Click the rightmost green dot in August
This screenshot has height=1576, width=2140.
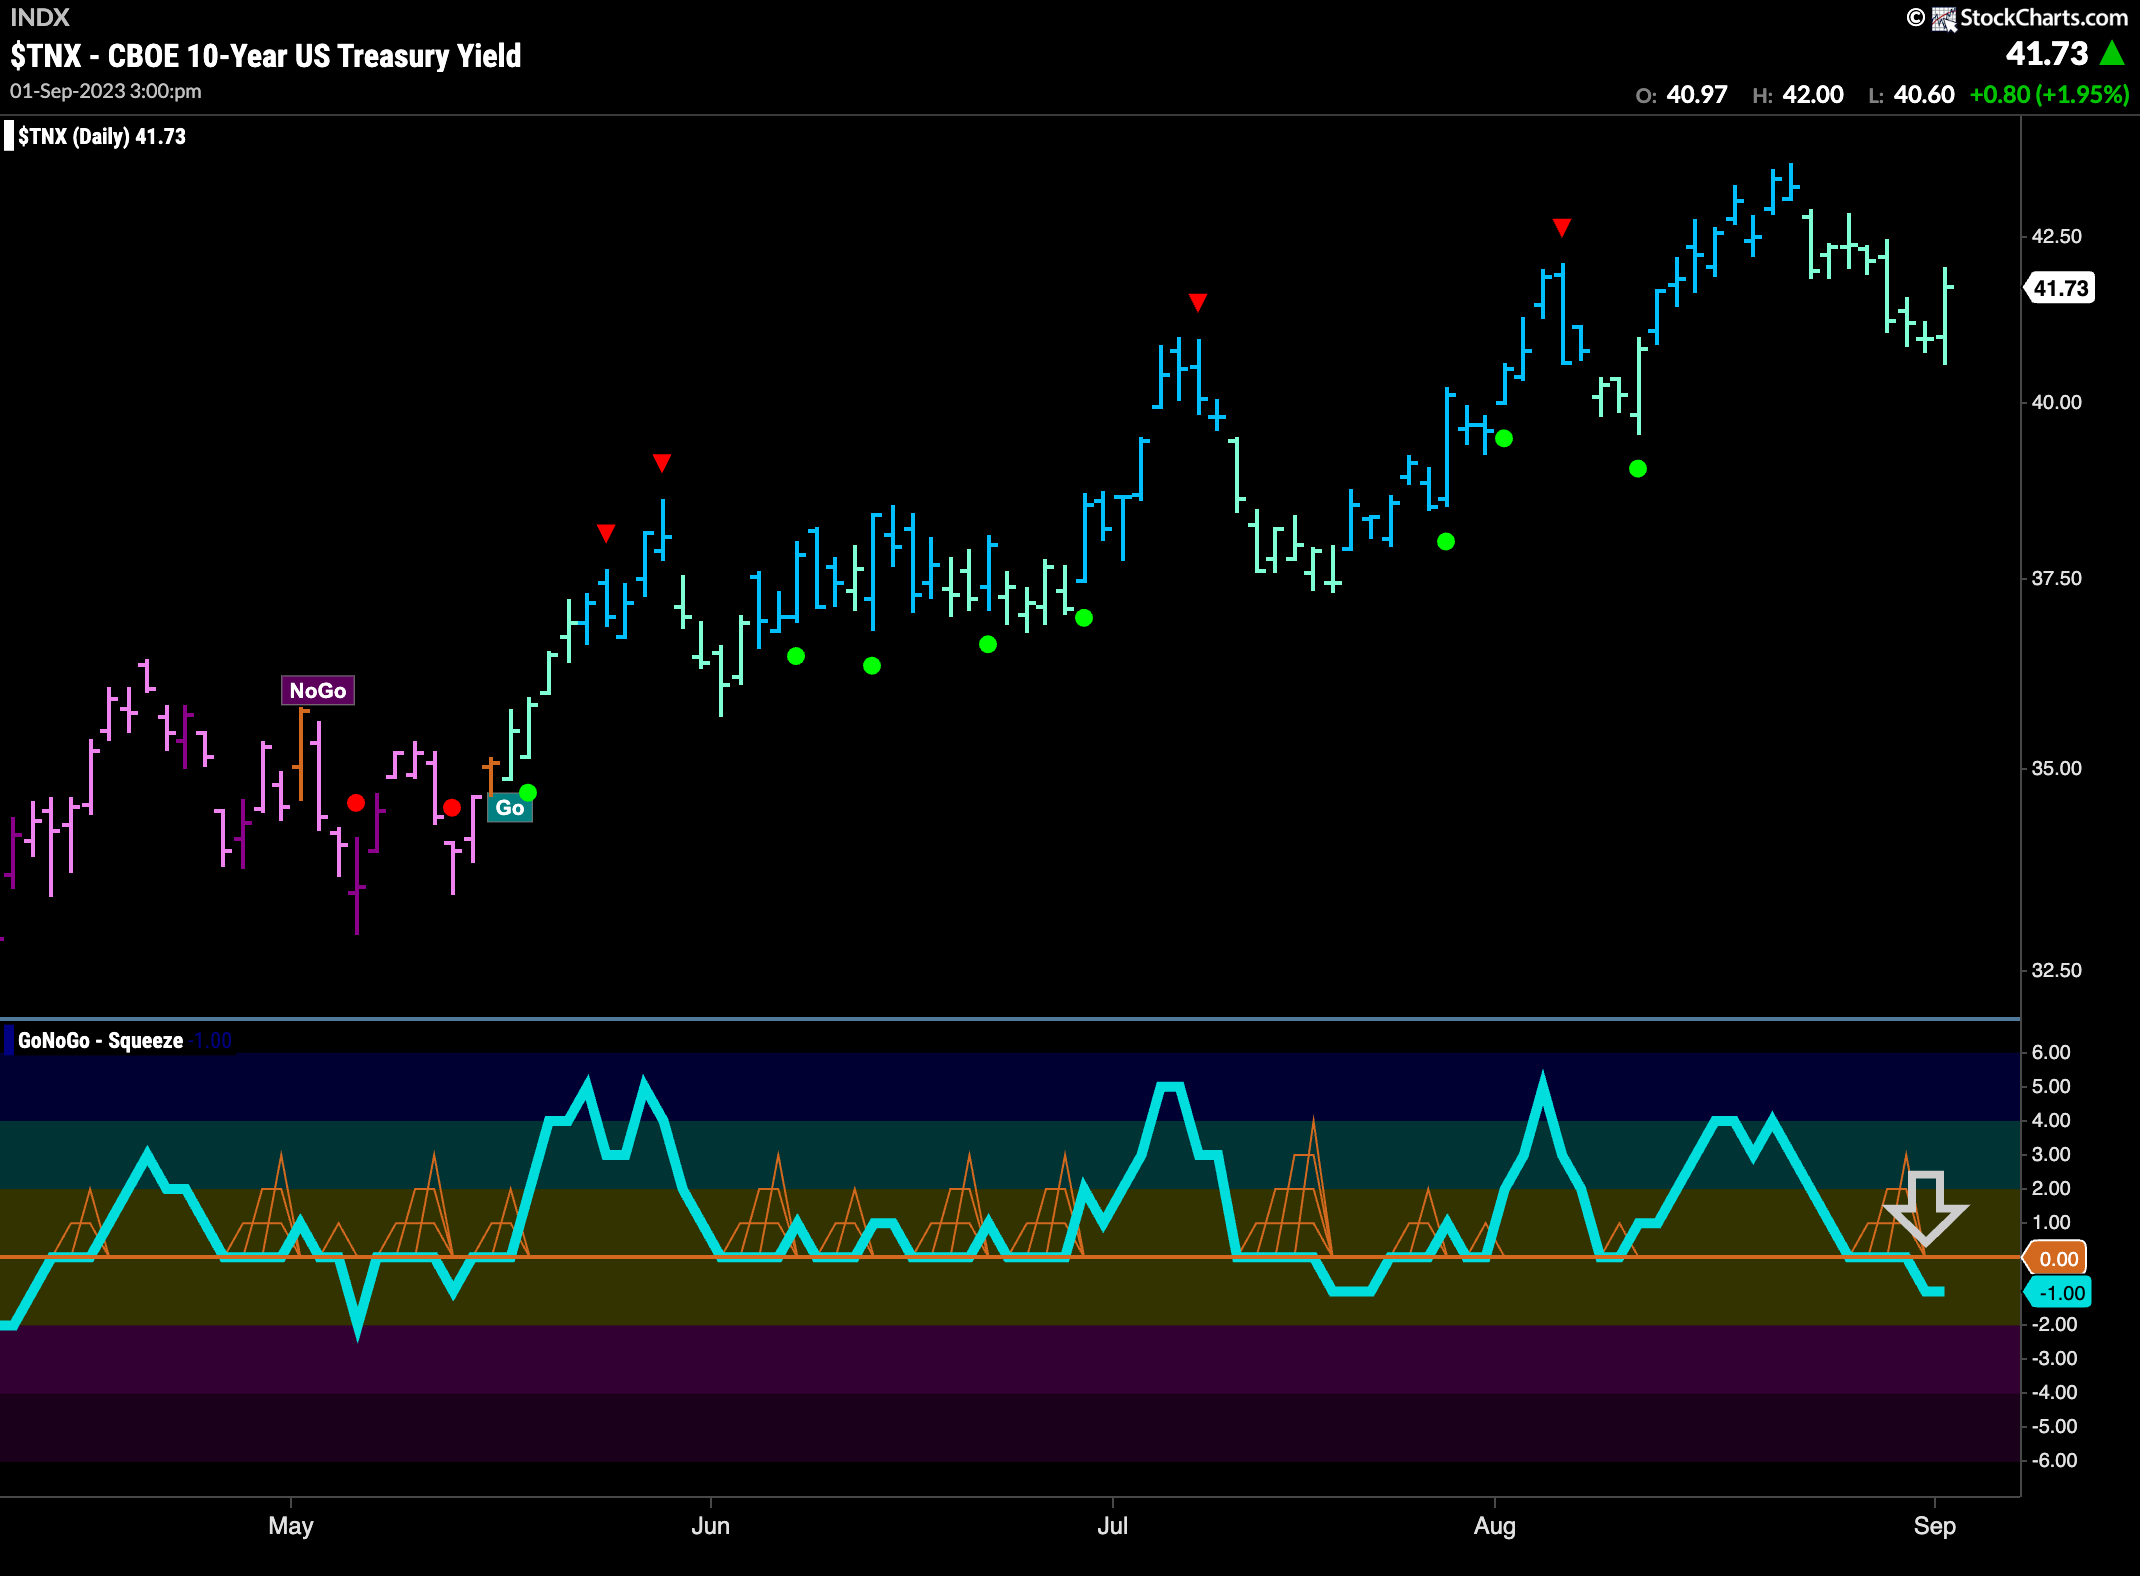click(1637, 468)
